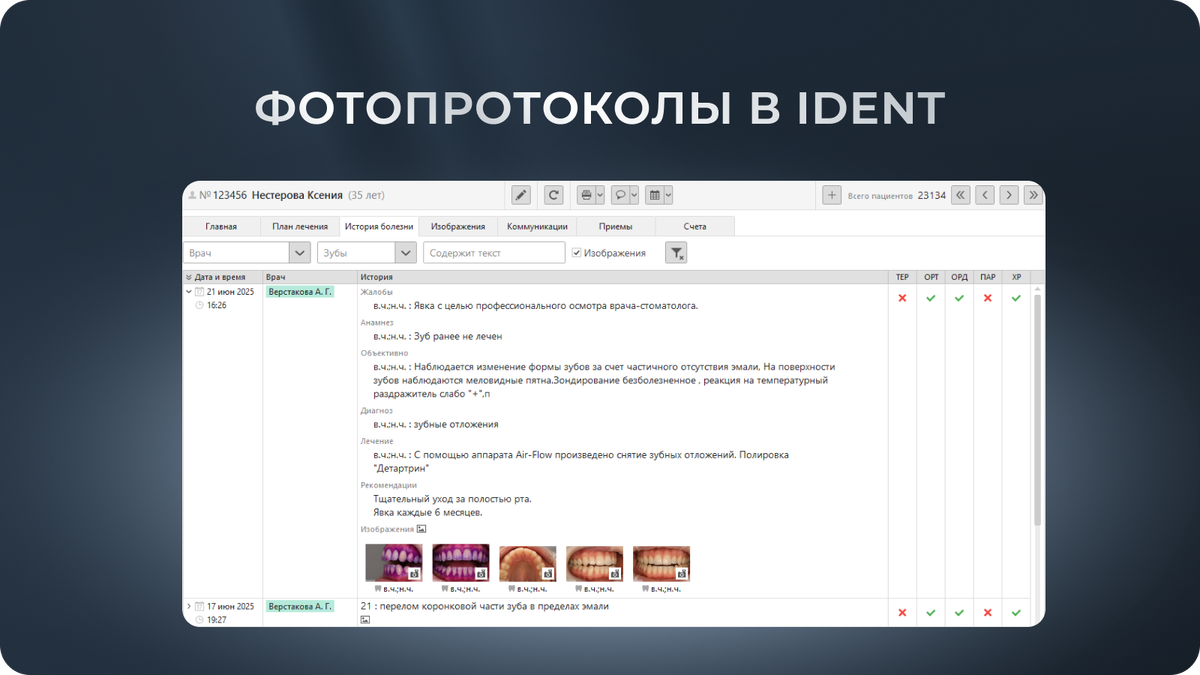This screenshot has height=675, width=1200.
Task: Open the Врач filter dropdown
Action: pos(300,253)
